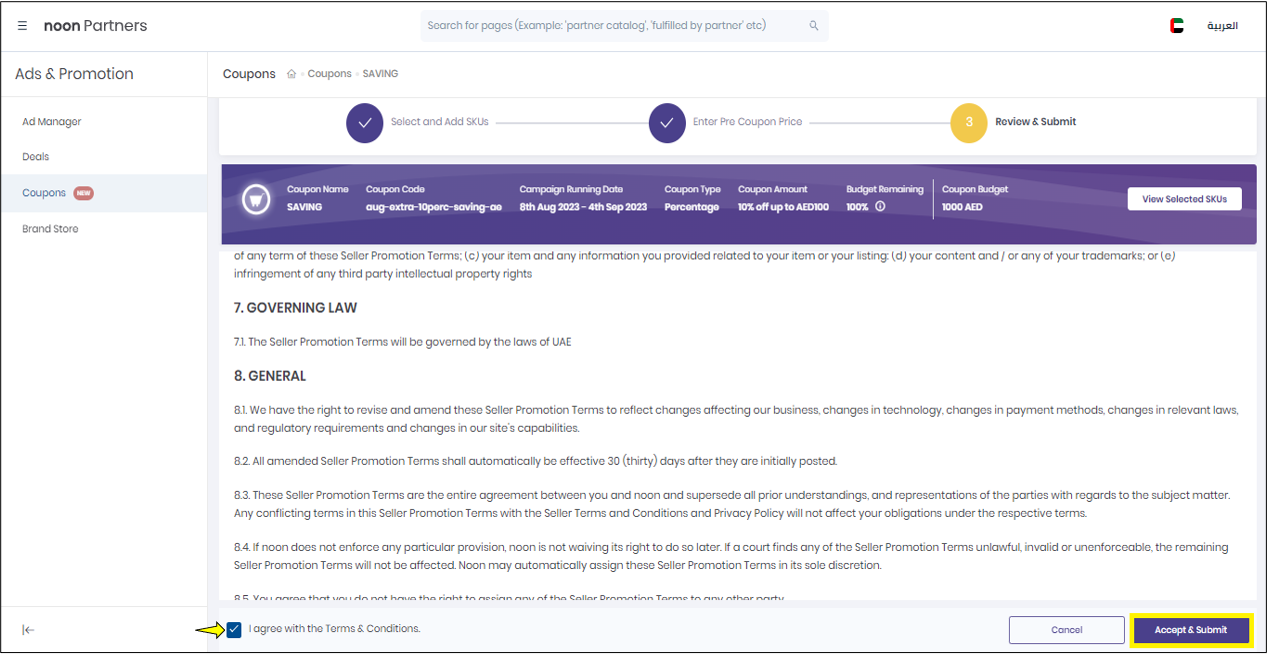The image size is (1267, 655).
Task: Click View Selected SKUs button
Action: pyautogui.click(x=1184, y=199)
